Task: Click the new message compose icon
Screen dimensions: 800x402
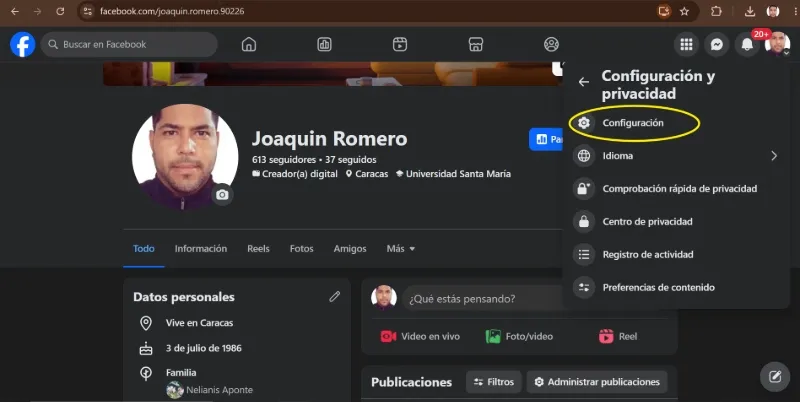Action: (x=775, y=376)
